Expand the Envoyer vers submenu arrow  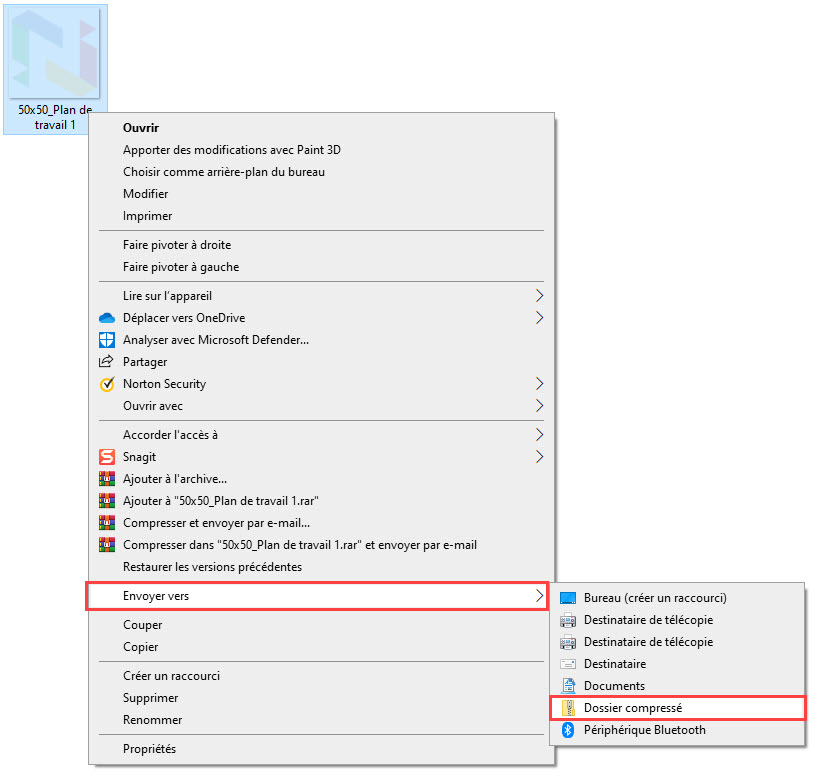point(539,596)
